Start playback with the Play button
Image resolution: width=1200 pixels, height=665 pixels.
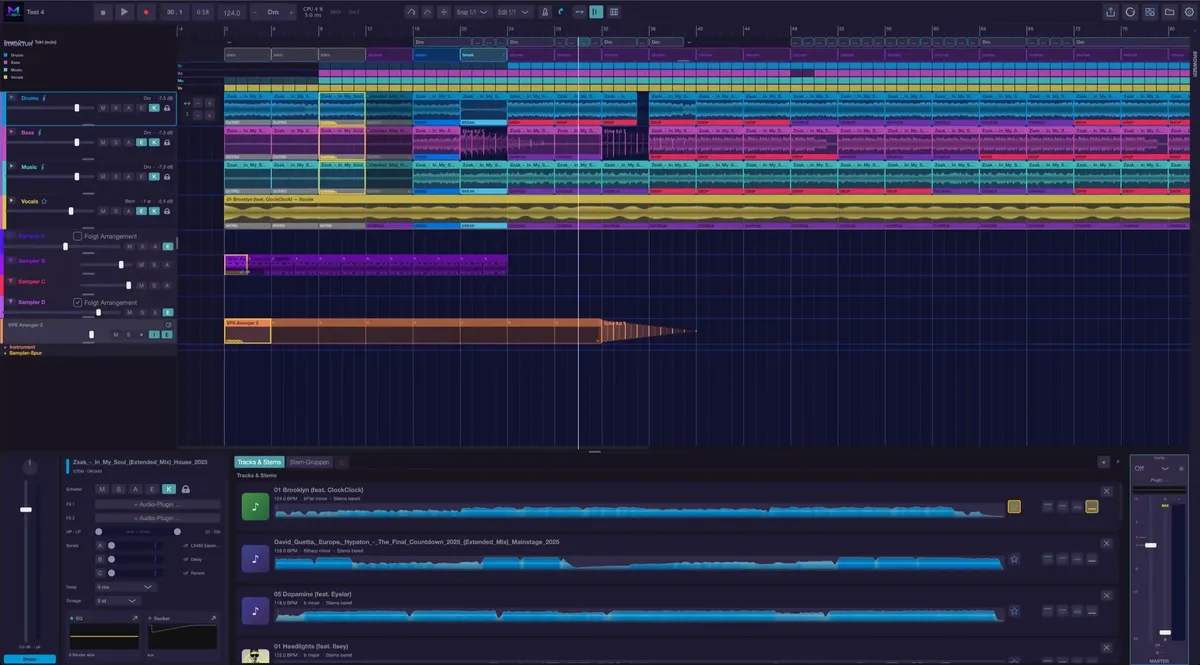pos(124,12)
